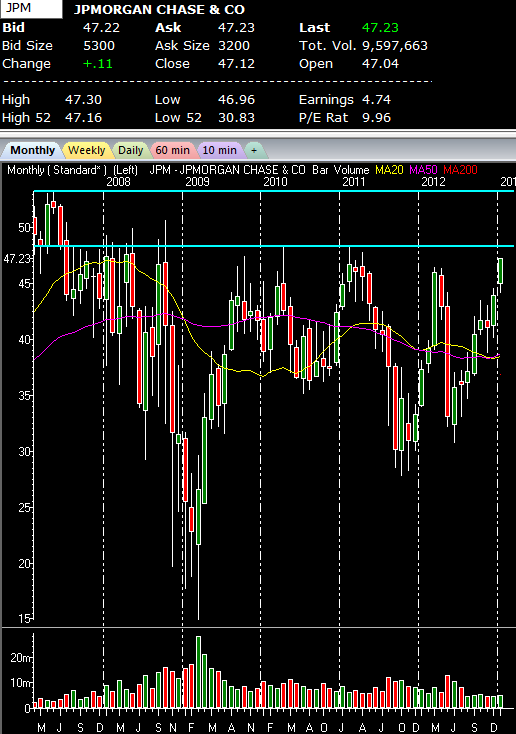The height and width of the screenshot is (734, 516).
Task: Click the Earnings value 4.74
Action: (x=376, y=100)
